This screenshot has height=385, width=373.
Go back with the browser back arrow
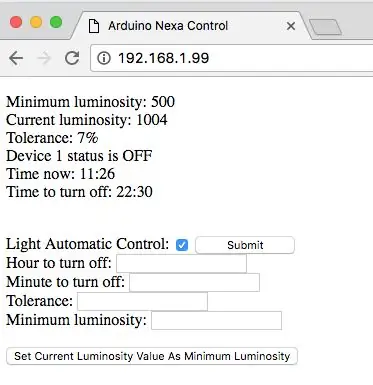pyautogui.click(x=16, y=58)
